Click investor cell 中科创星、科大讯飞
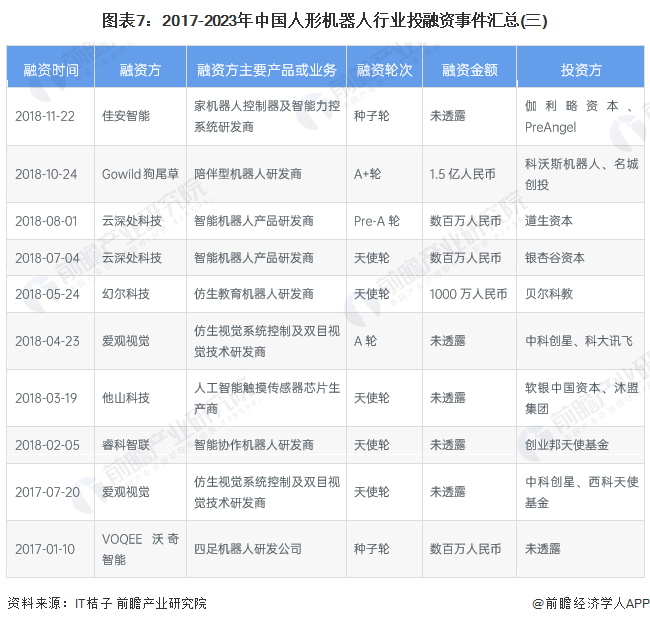This screenshot has height=624, width=650. (579, 341)
